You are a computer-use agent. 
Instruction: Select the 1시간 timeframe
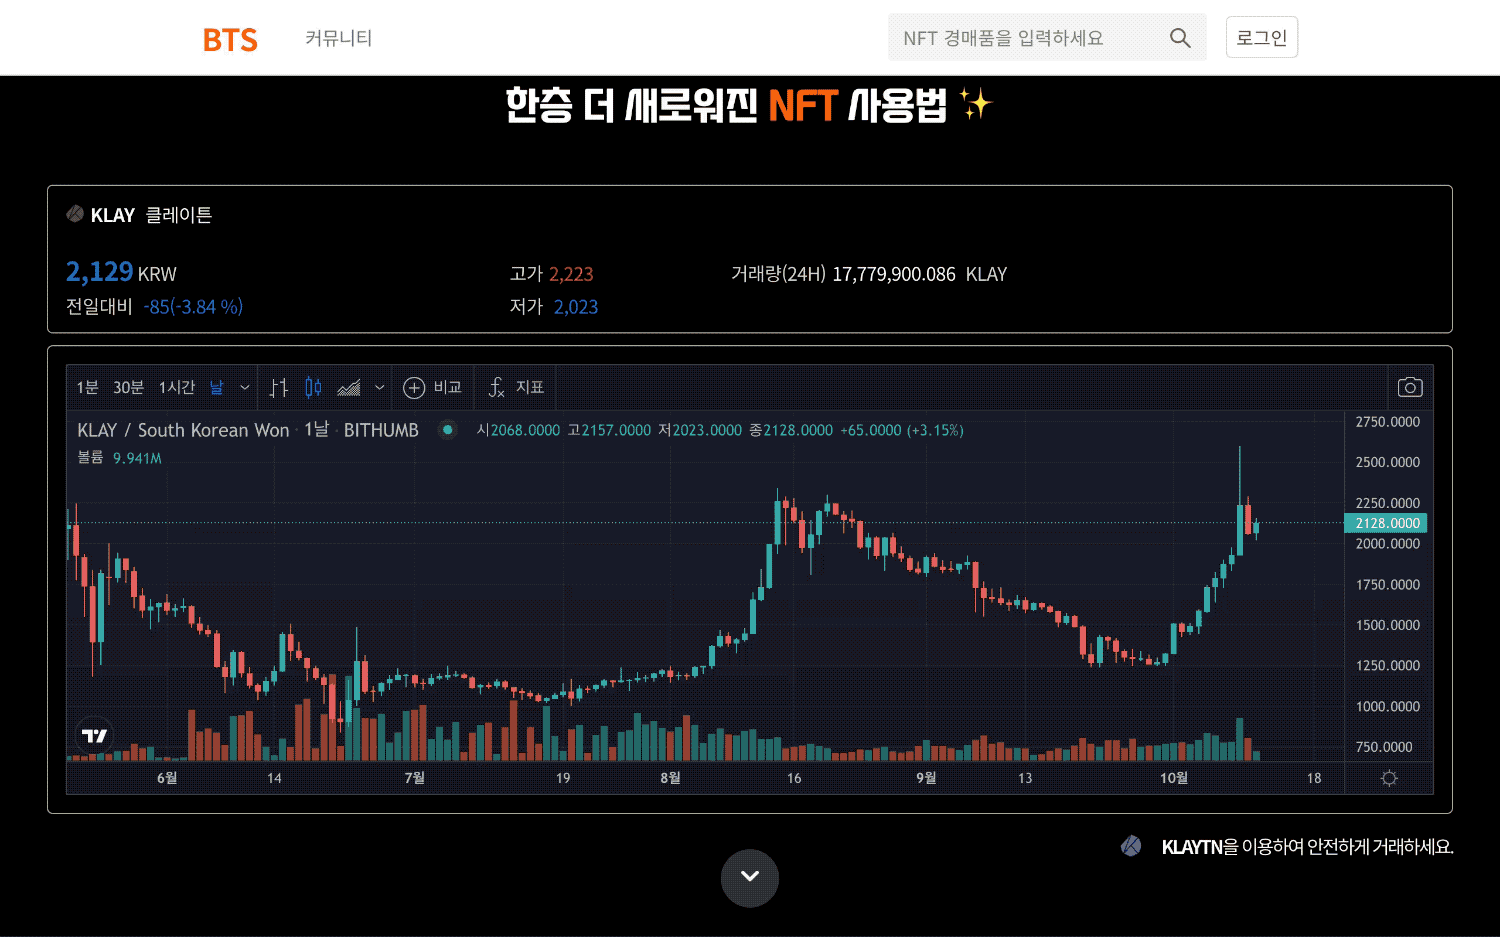tap(177, 387)
